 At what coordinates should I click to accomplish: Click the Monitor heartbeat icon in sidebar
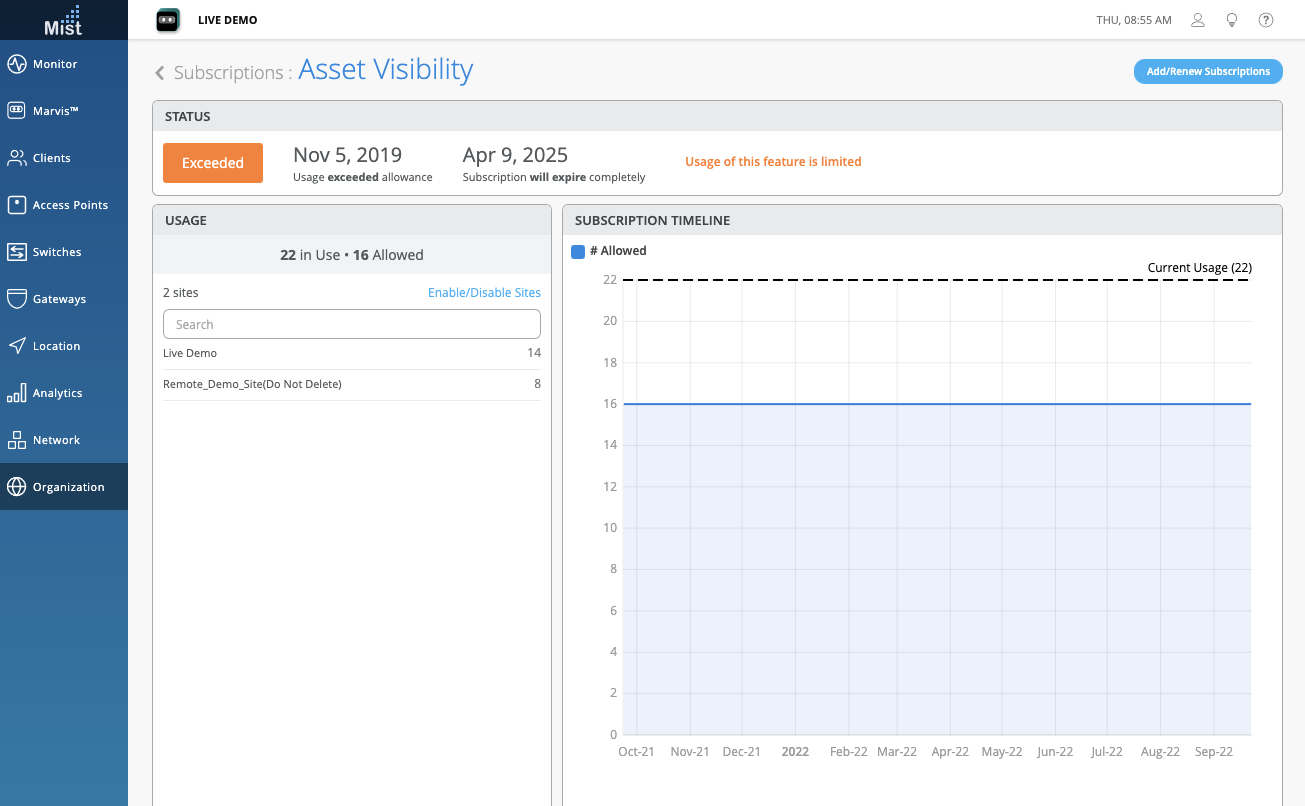16,64
